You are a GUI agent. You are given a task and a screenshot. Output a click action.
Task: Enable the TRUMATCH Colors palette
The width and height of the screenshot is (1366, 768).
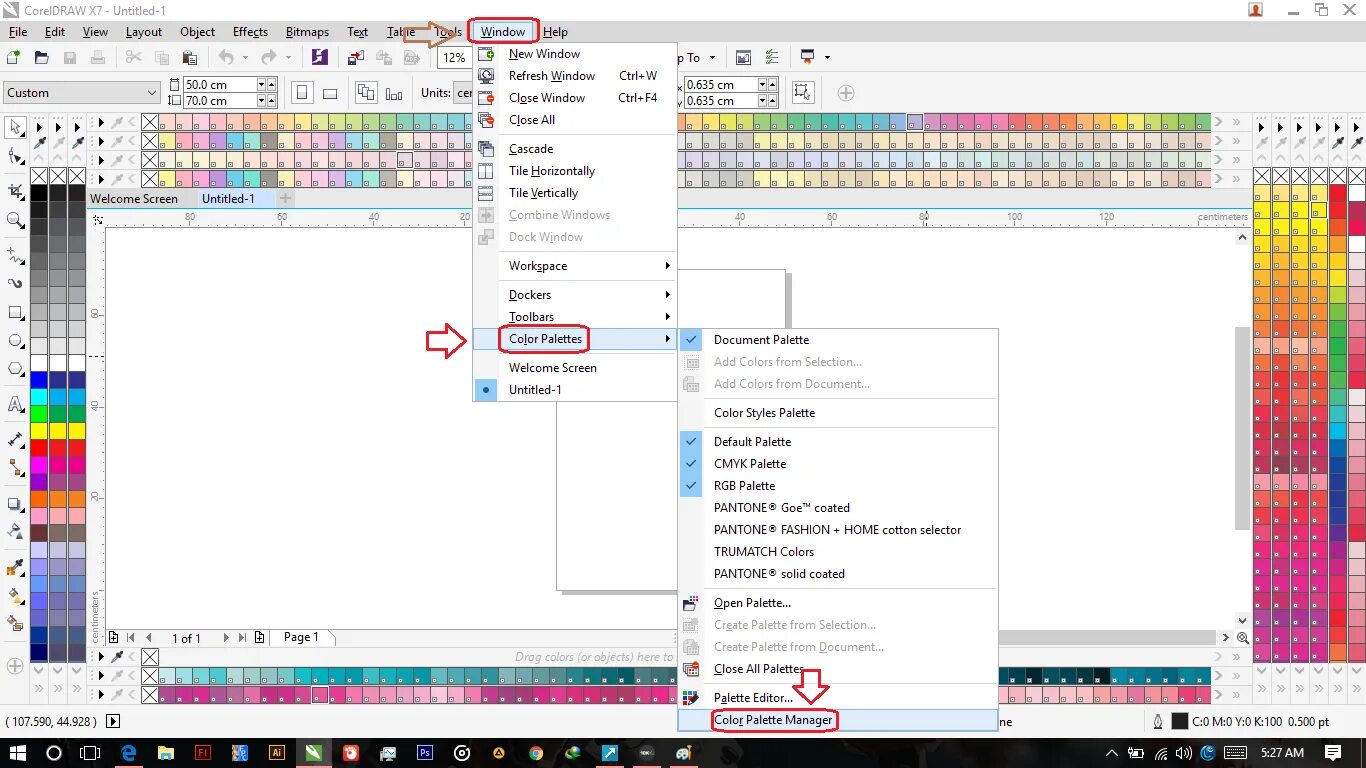(838, 552)
